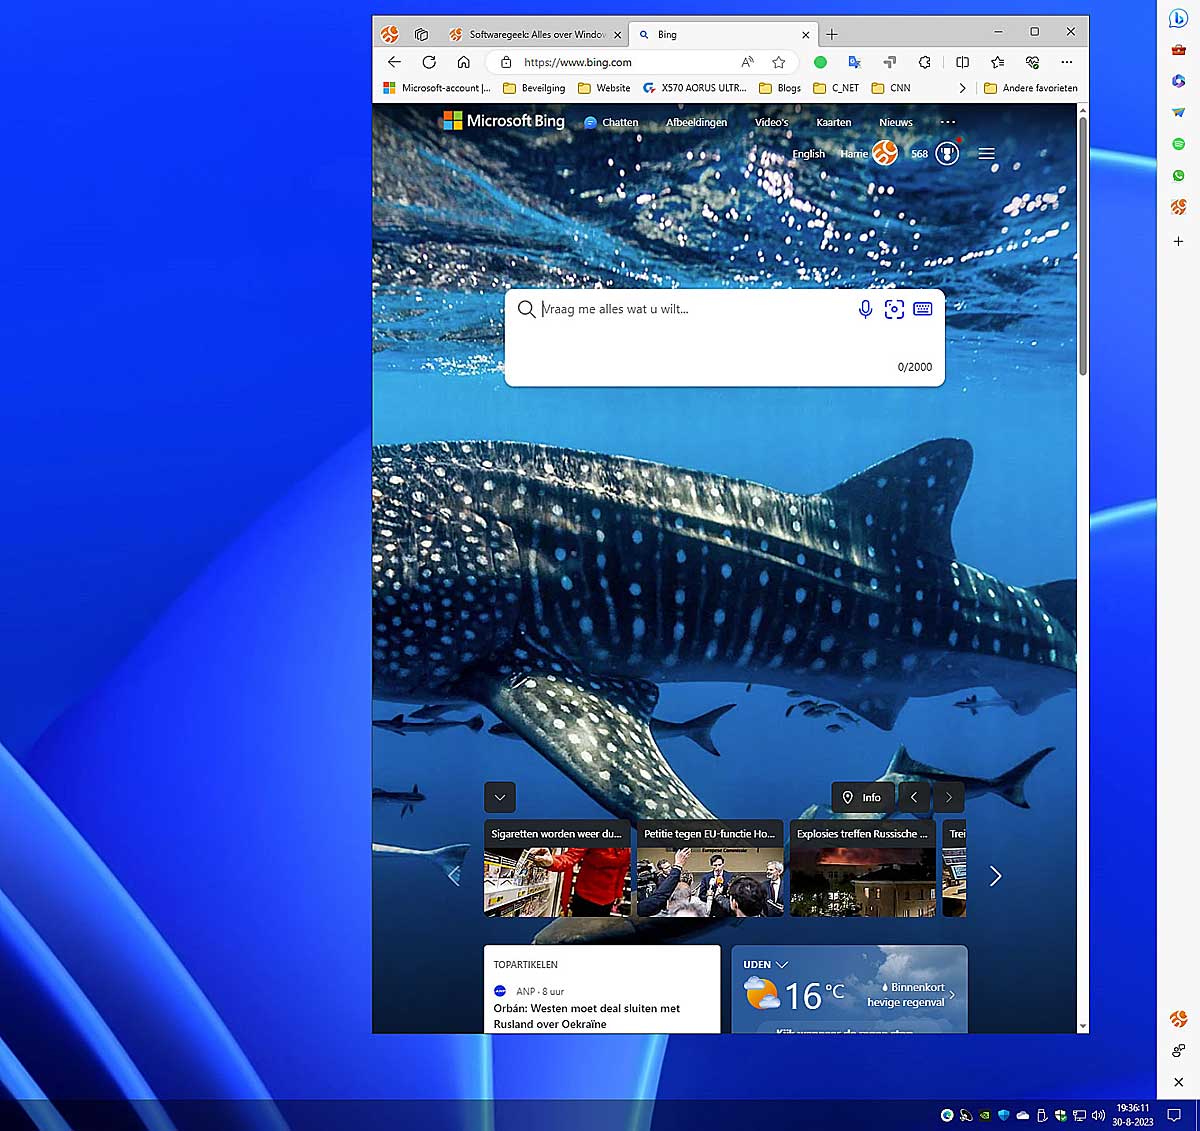Select the Bing browser tab

723,34
